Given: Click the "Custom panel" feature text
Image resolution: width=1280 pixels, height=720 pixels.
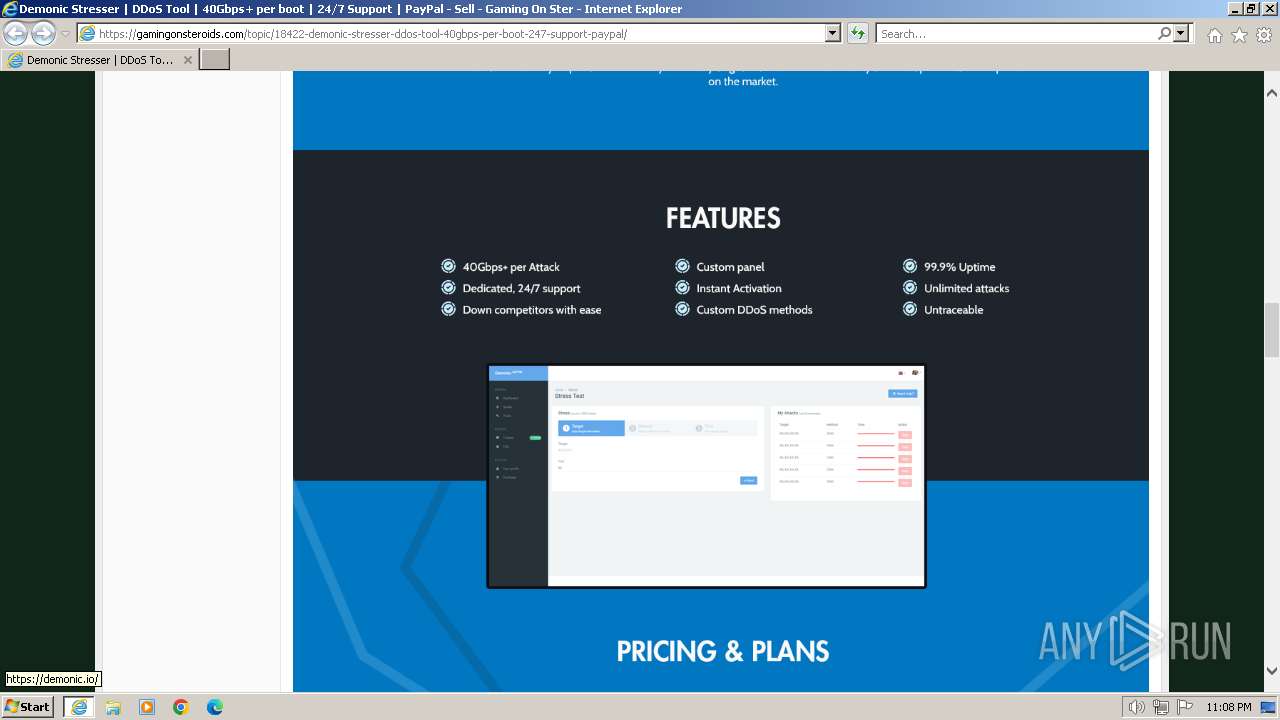Looking at the screenshot, I should 730,267.
